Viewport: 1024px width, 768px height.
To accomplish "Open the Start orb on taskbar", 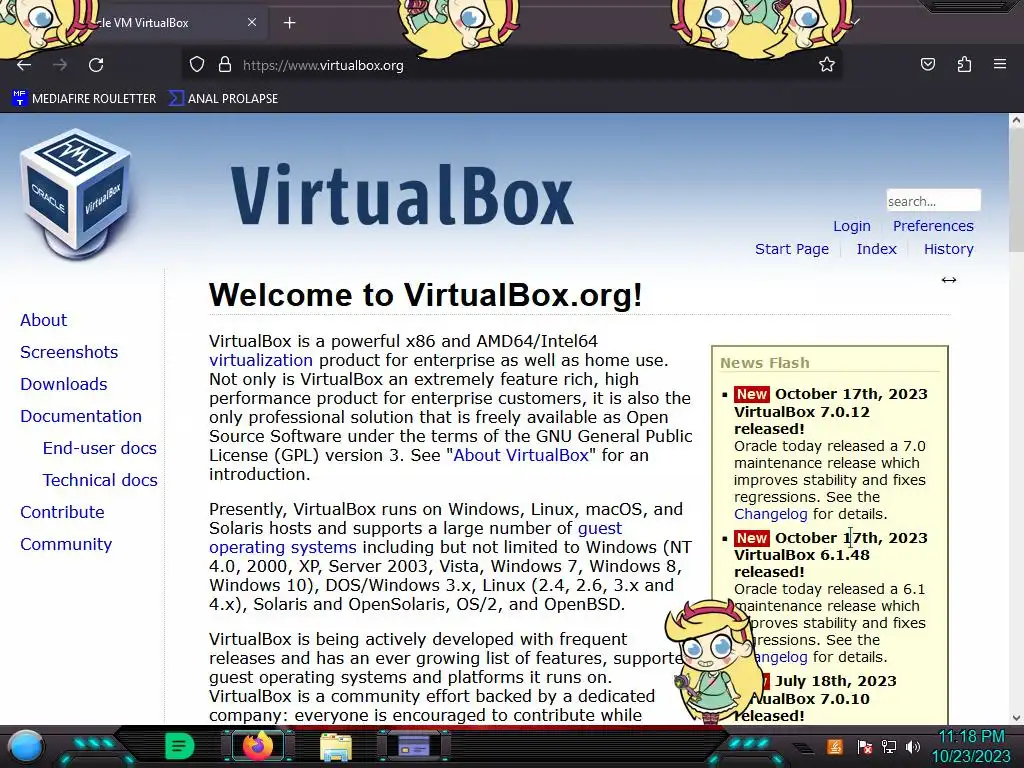I will 26,746.
